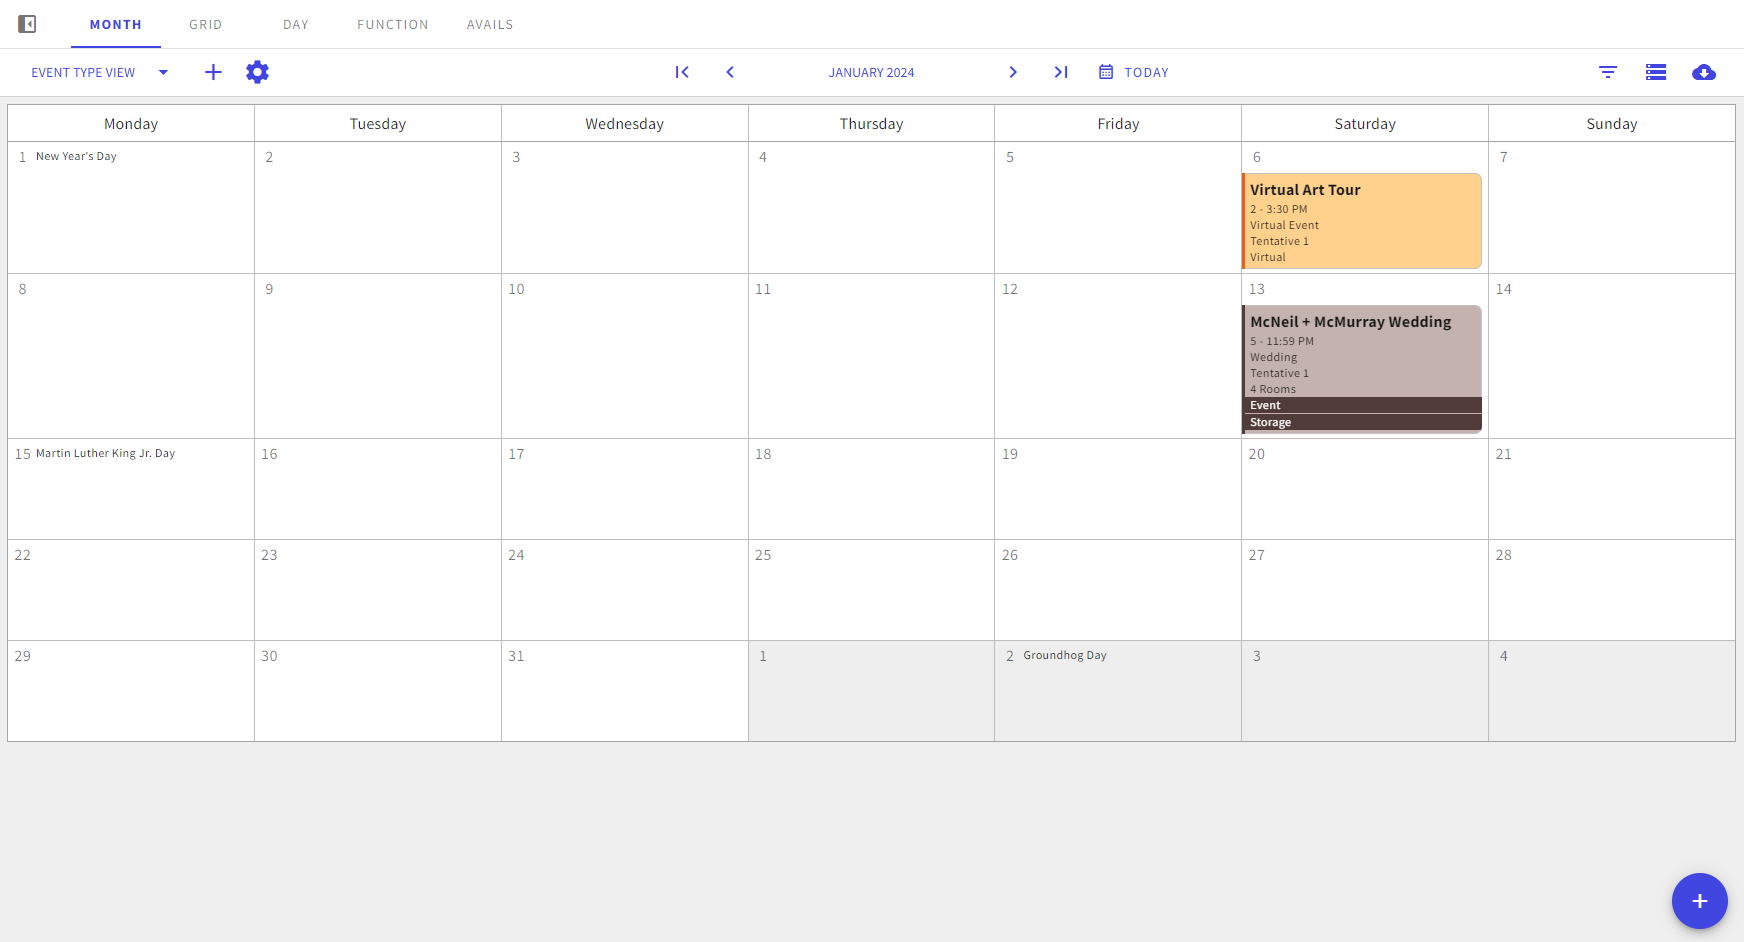Click the Today button
The height and width of the screenshot is (942, 1744).
pyautogui.click(x=1134, y=72)
